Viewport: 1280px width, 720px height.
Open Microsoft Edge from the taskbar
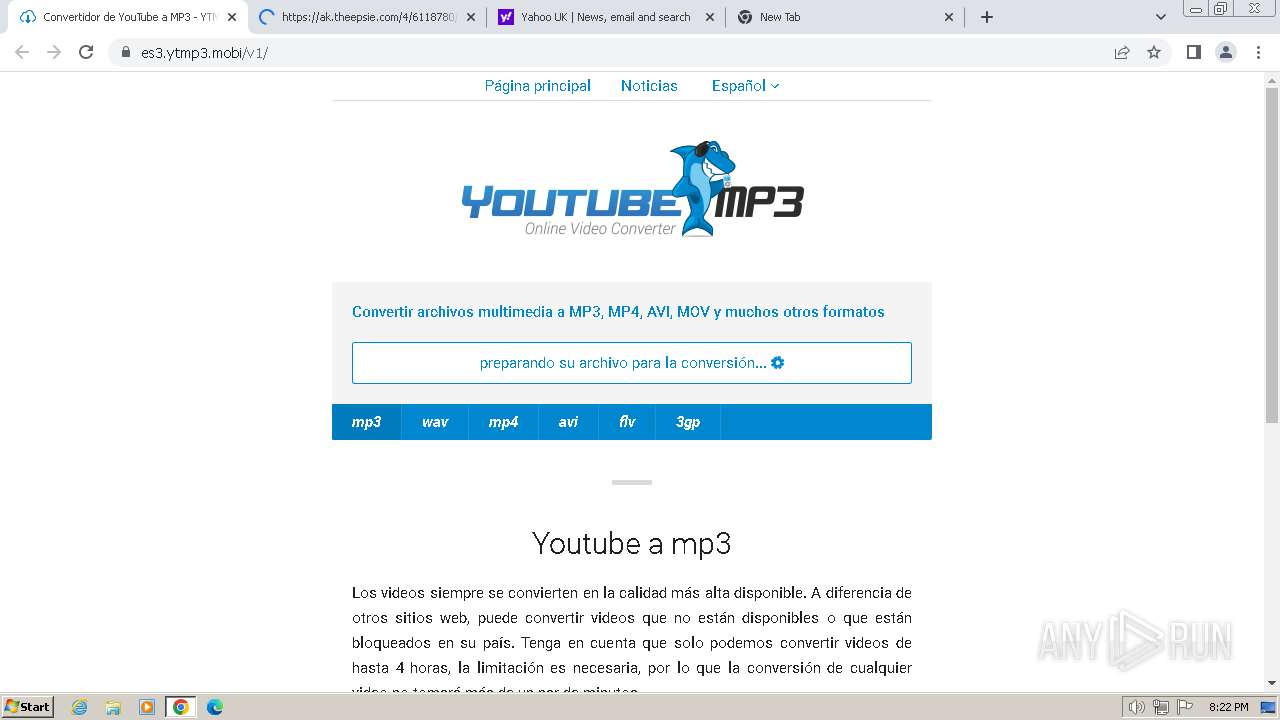pos(214,707)
